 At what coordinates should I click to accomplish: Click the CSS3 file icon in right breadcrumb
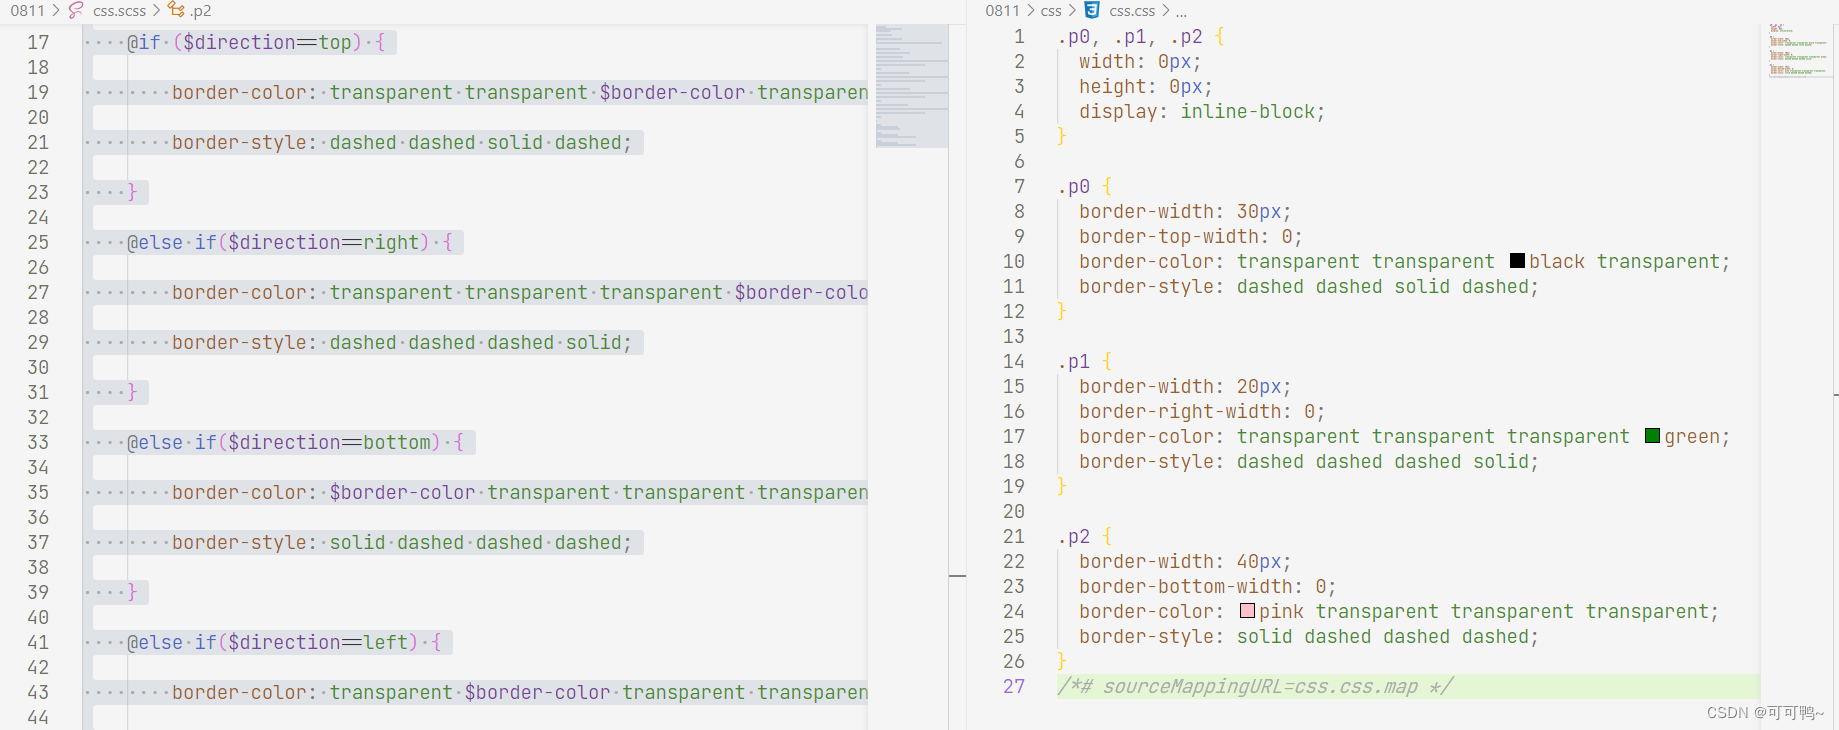click(x=1092, y=10)
